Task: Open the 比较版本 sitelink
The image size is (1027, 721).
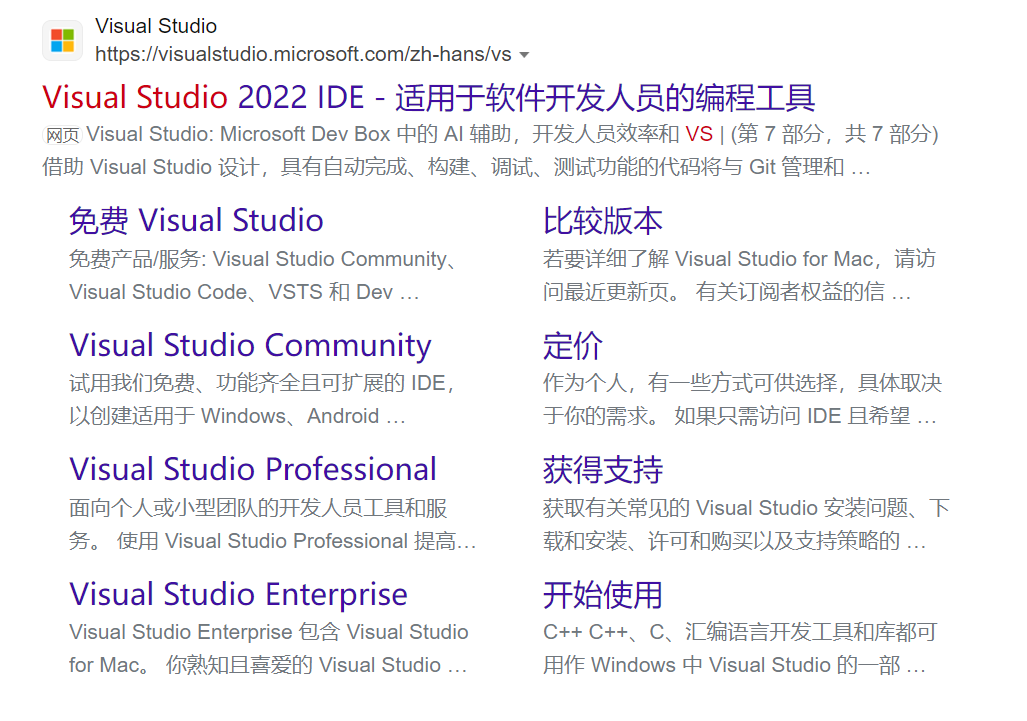Action: [x=603, y=221]
